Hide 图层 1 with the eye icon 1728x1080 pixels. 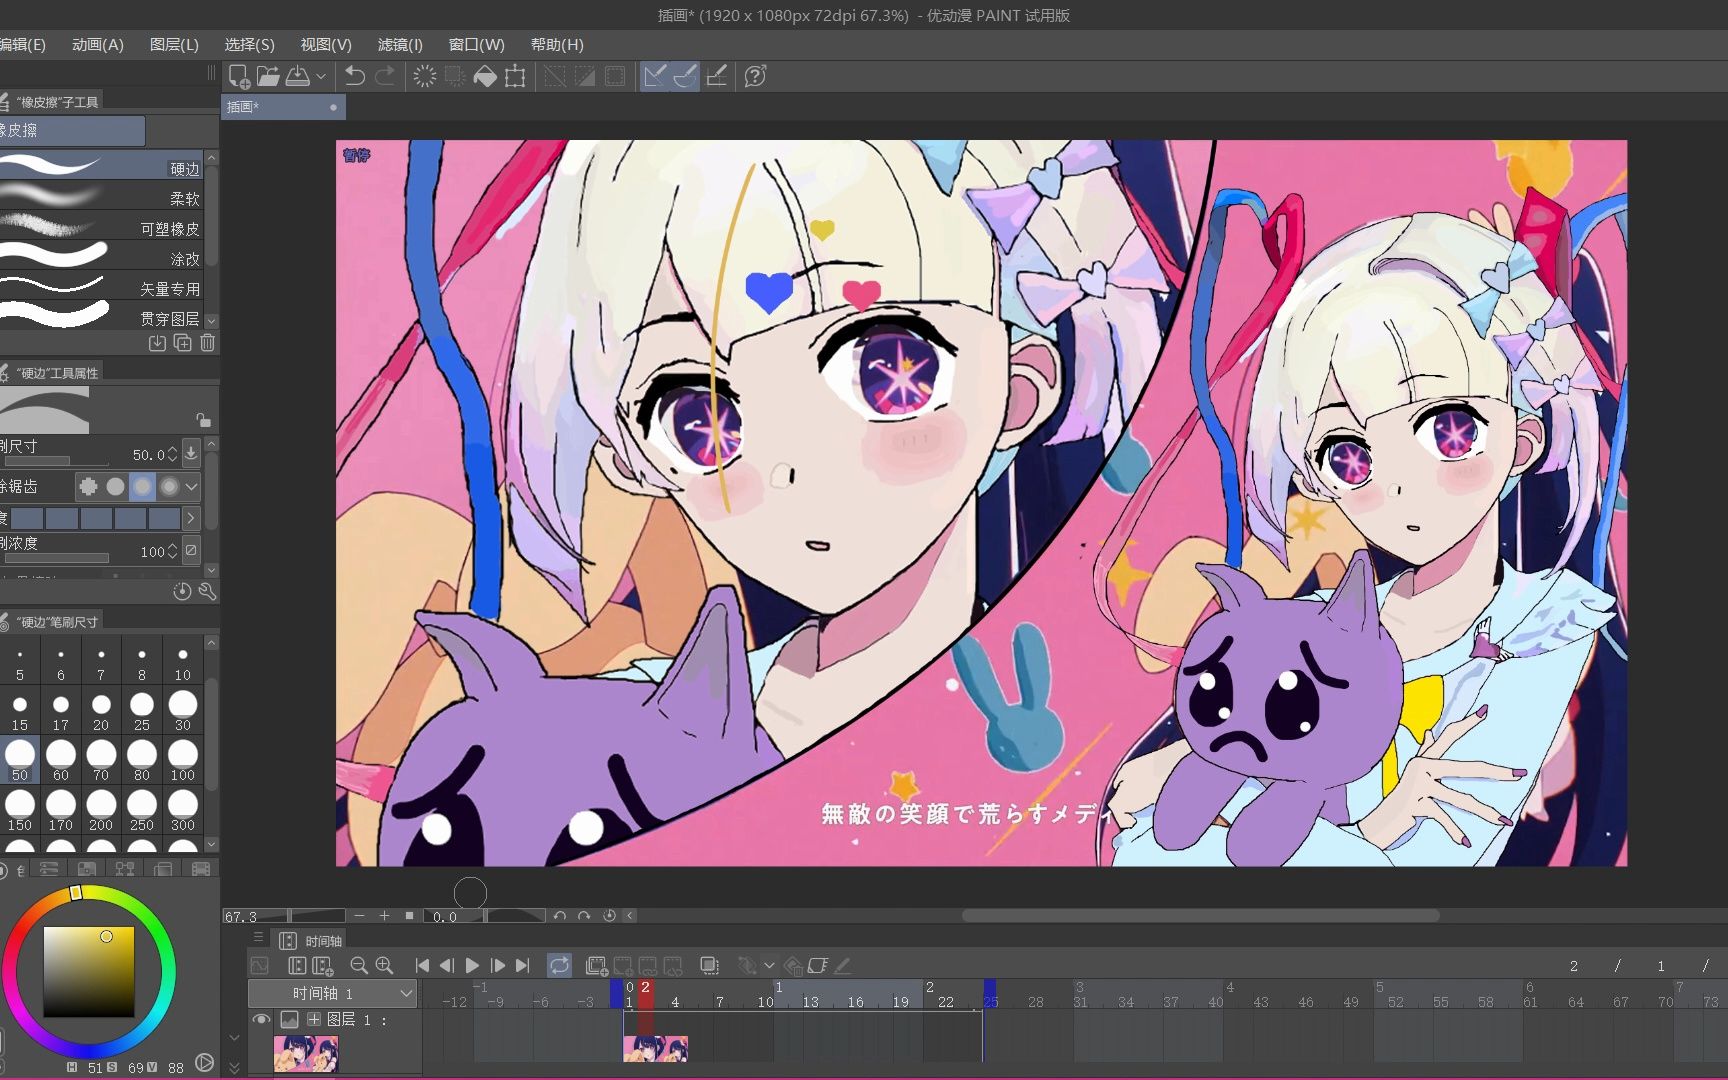coord(261,1019)
